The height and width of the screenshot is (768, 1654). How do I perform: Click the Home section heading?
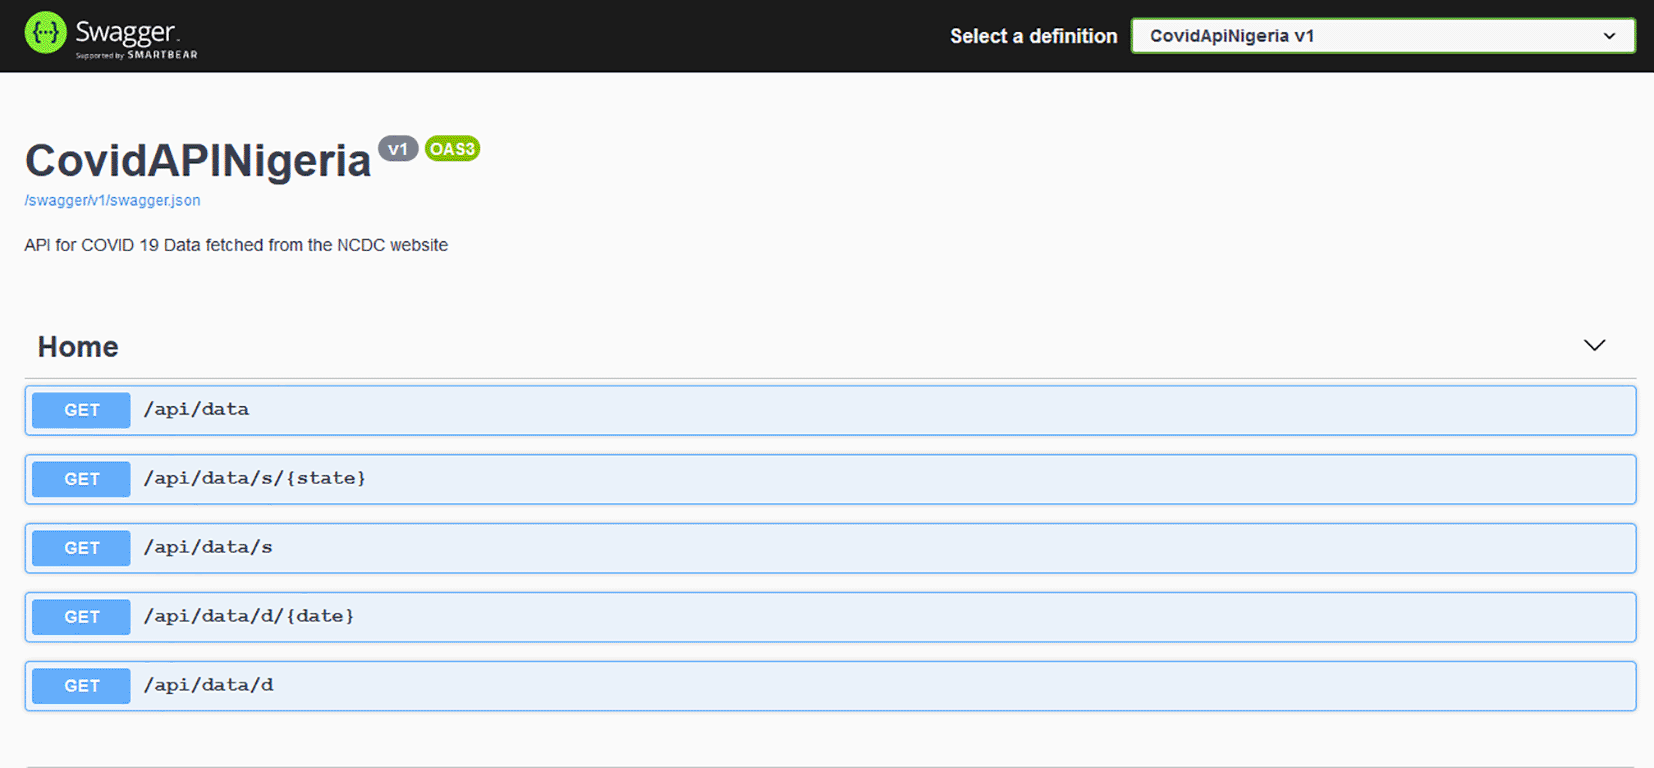pyautogui.click(x=78, y=347)
